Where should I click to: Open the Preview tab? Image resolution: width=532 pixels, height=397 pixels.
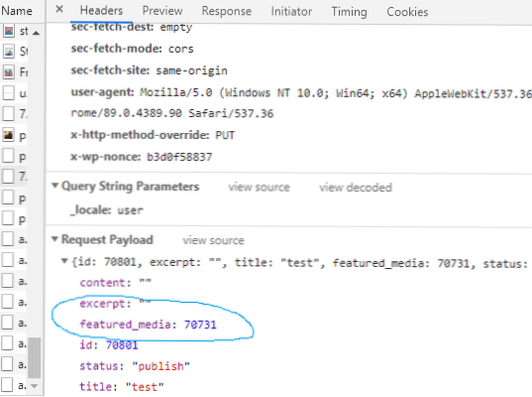[163, 11]
